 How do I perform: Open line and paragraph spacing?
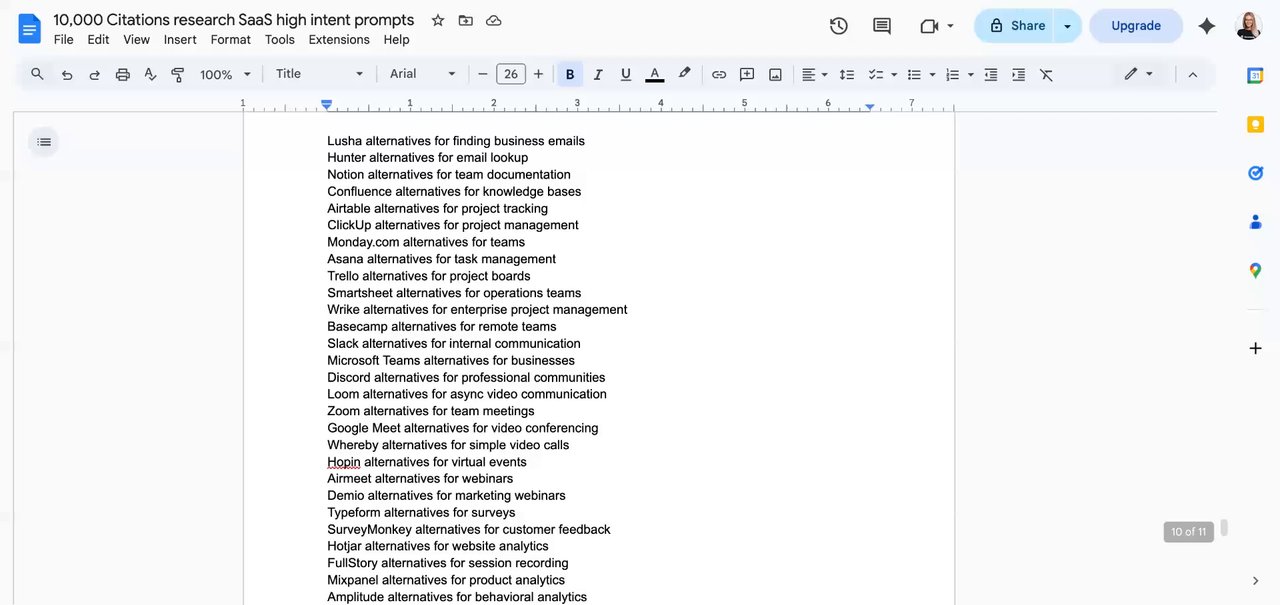tap(847, 74)
